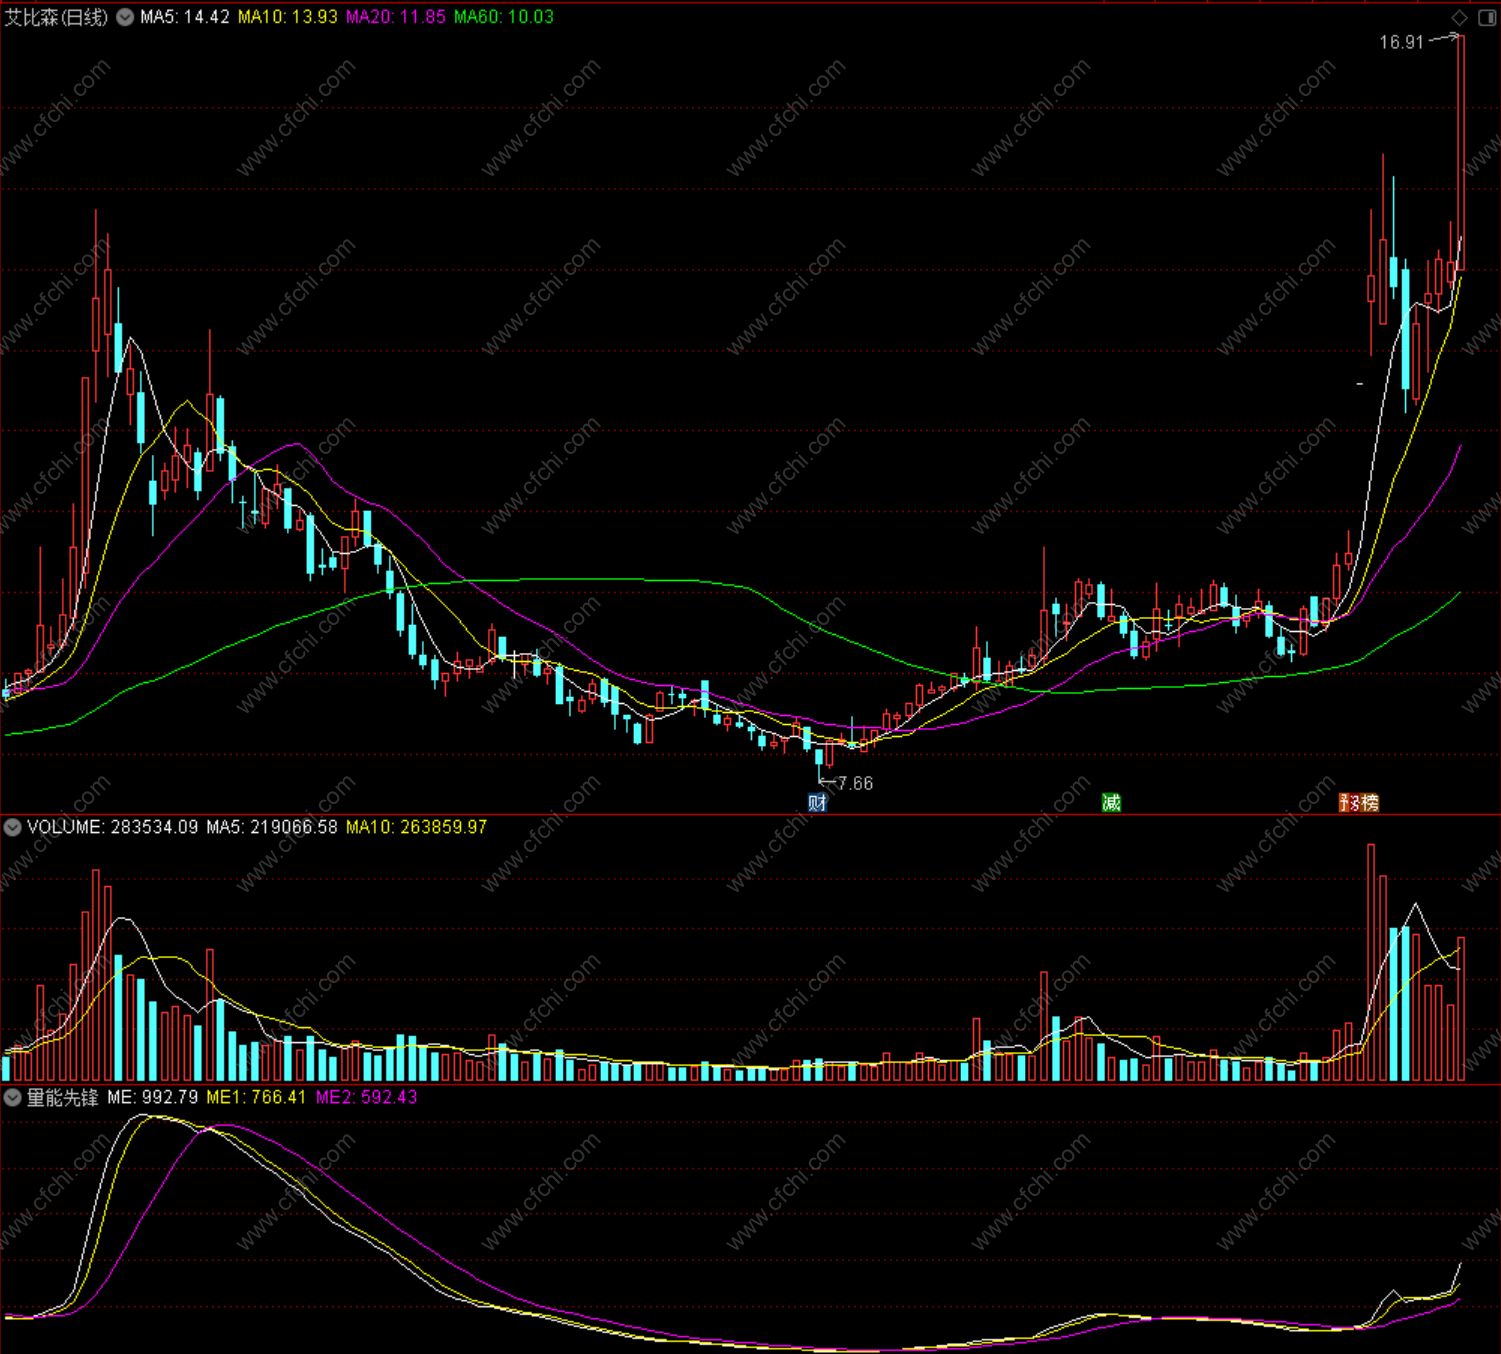This screenshot has width=1501, height=1354.
Task: Click the ME2: 592.43 value
Action: point(366,1097)
